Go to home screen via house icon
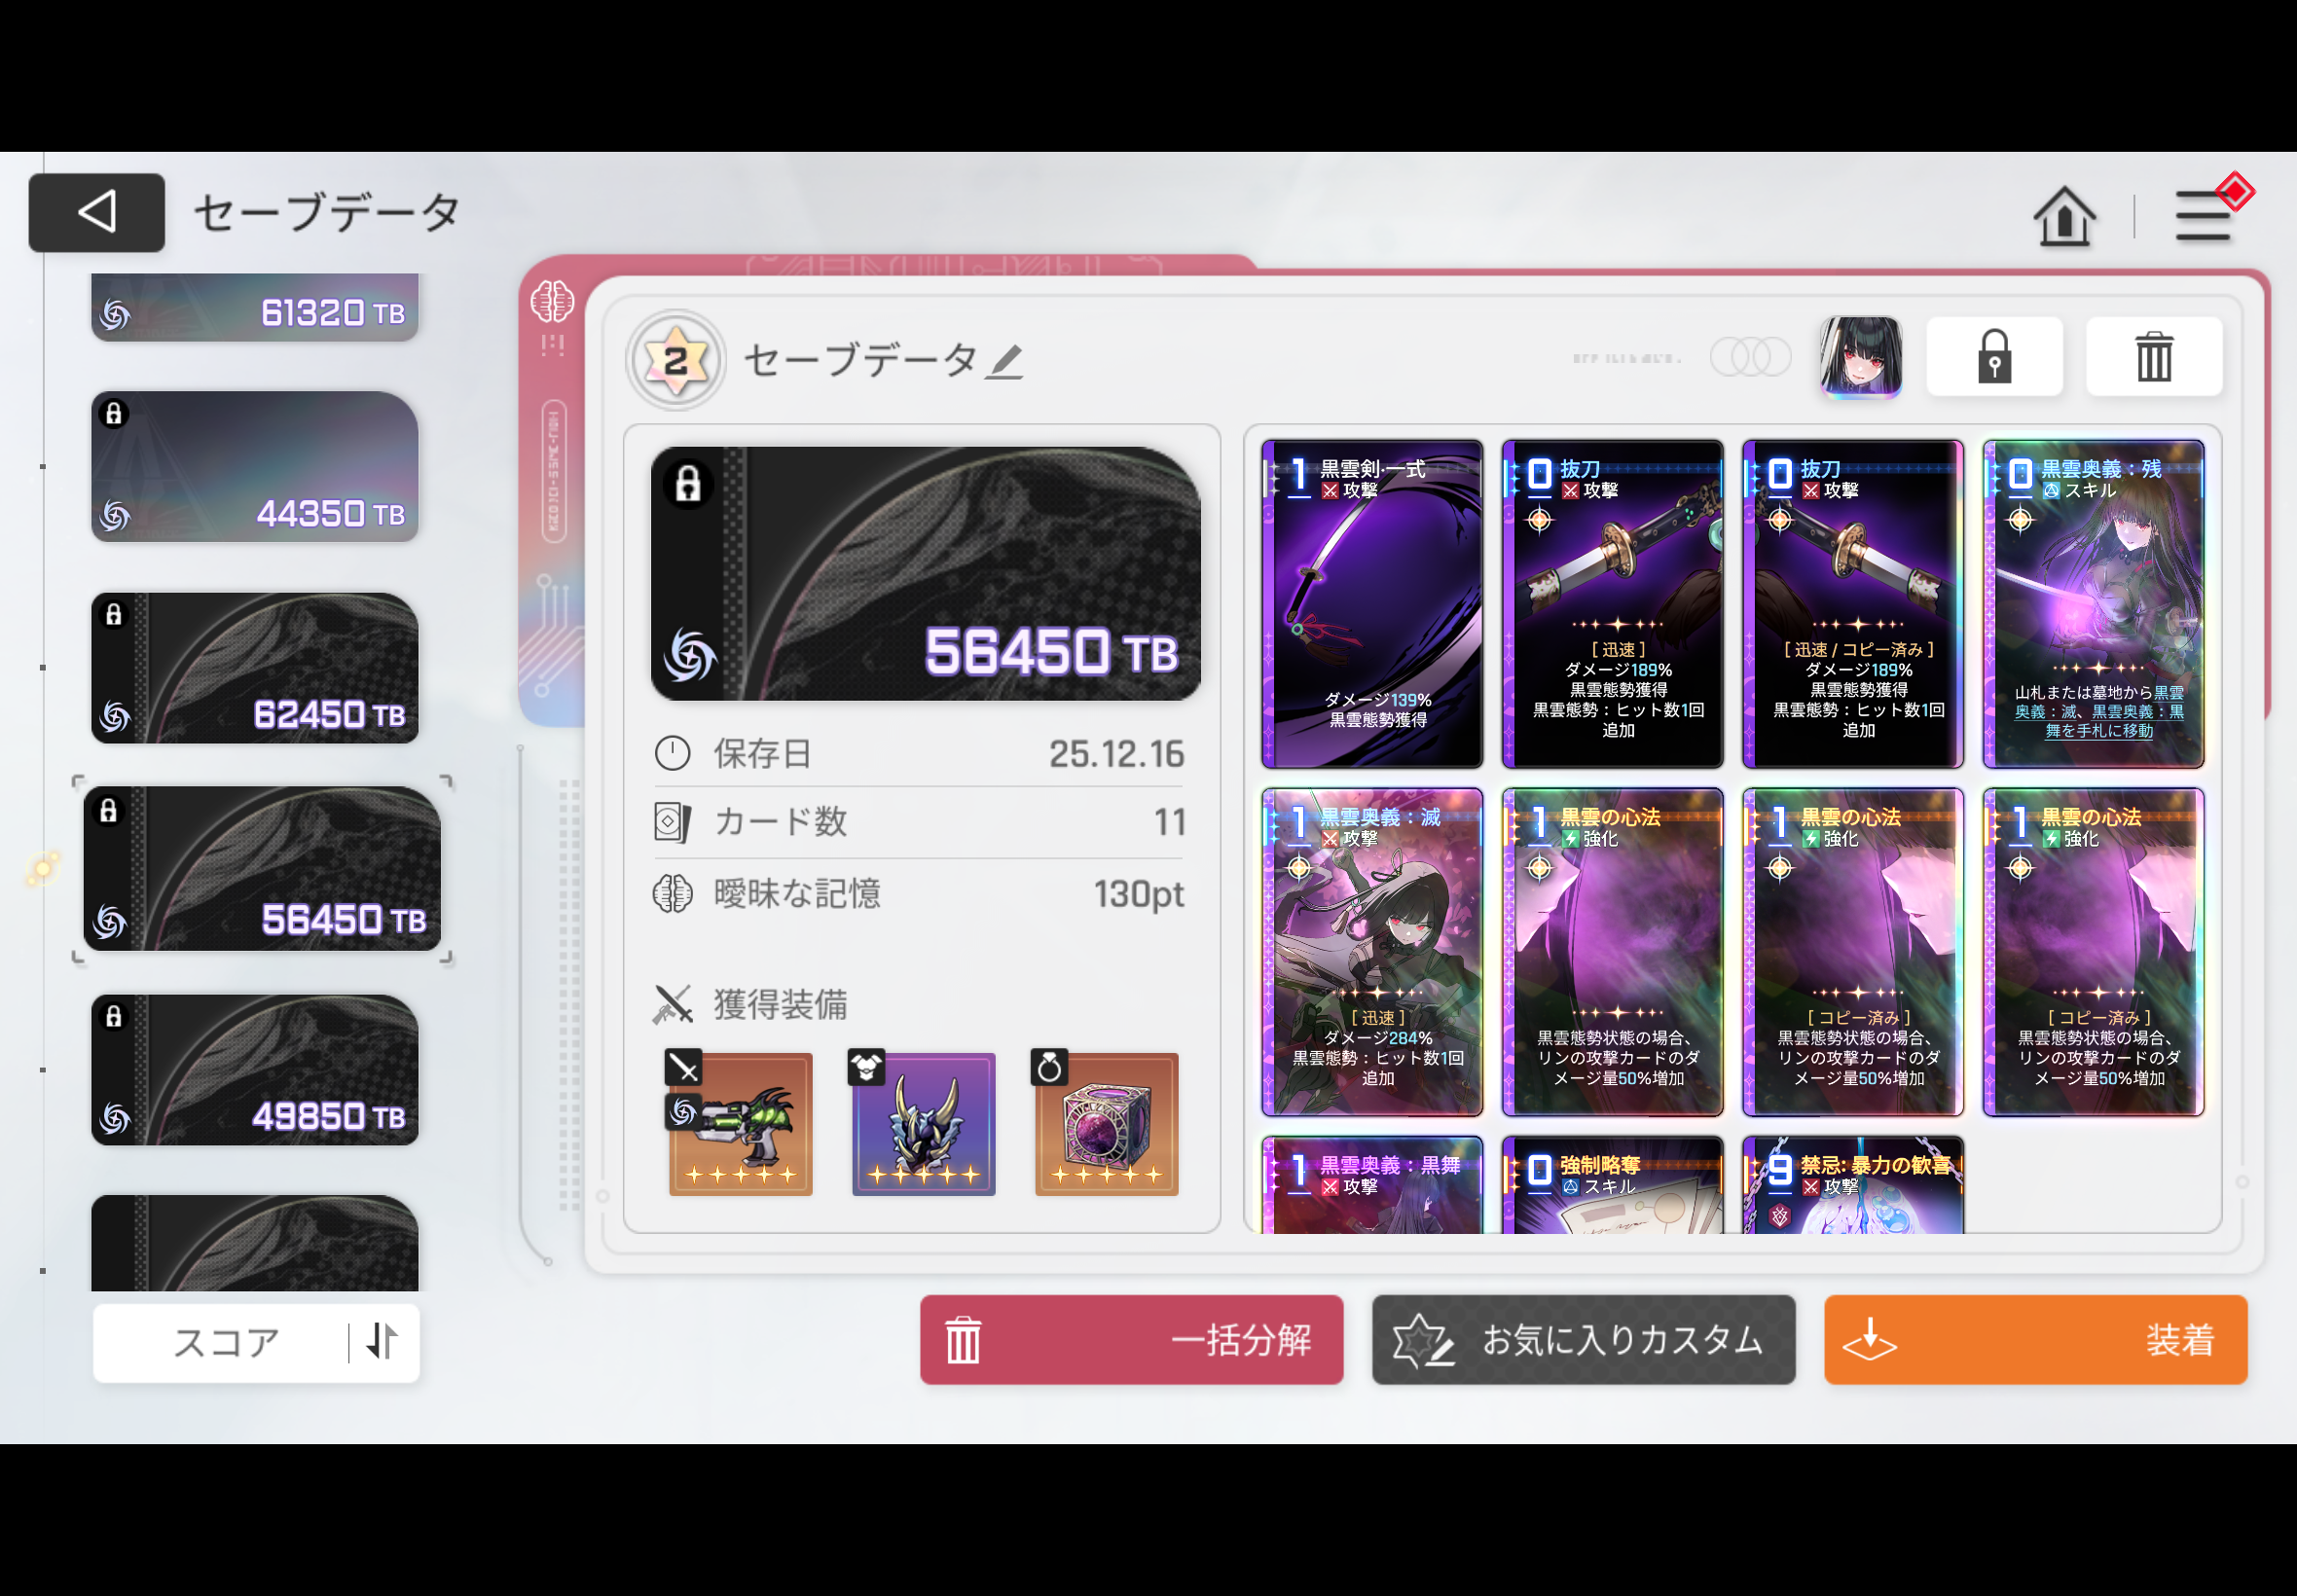 pyautogui.click(x=2063, y=216)
